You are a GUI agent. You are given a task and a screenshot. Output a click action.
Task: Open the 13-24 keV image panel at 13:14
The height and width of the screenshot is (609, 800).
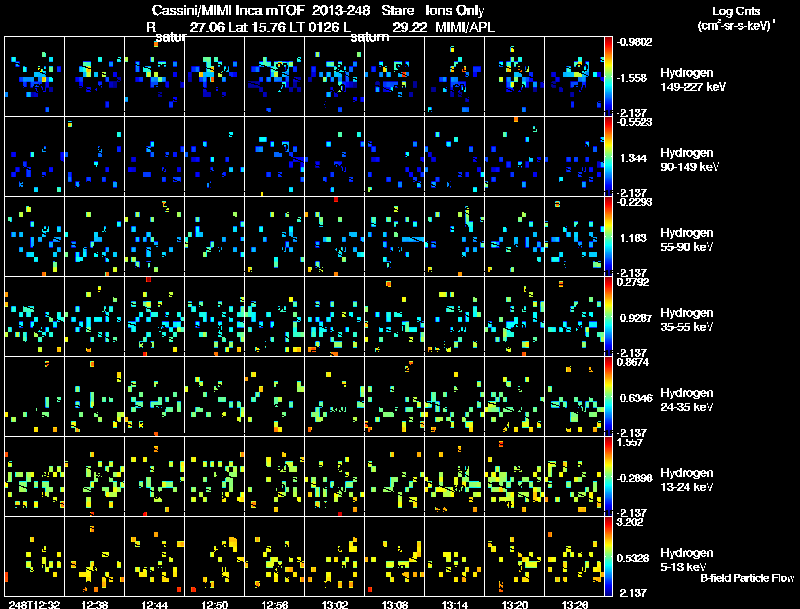tap(455, 476)
